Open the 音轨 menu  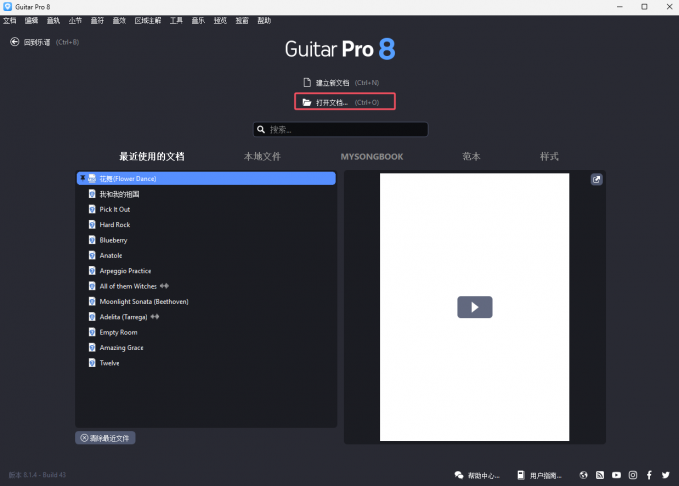pyautogui.click(x=53, y=20)
